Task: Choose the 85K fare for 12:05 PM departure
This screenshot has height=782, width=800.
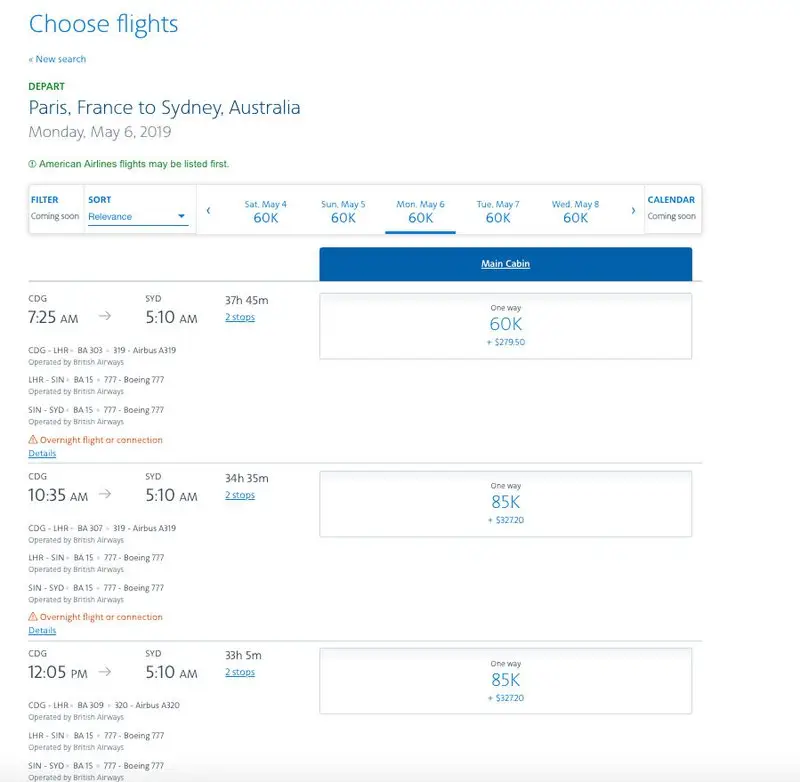Action: (x=505, y=680)
